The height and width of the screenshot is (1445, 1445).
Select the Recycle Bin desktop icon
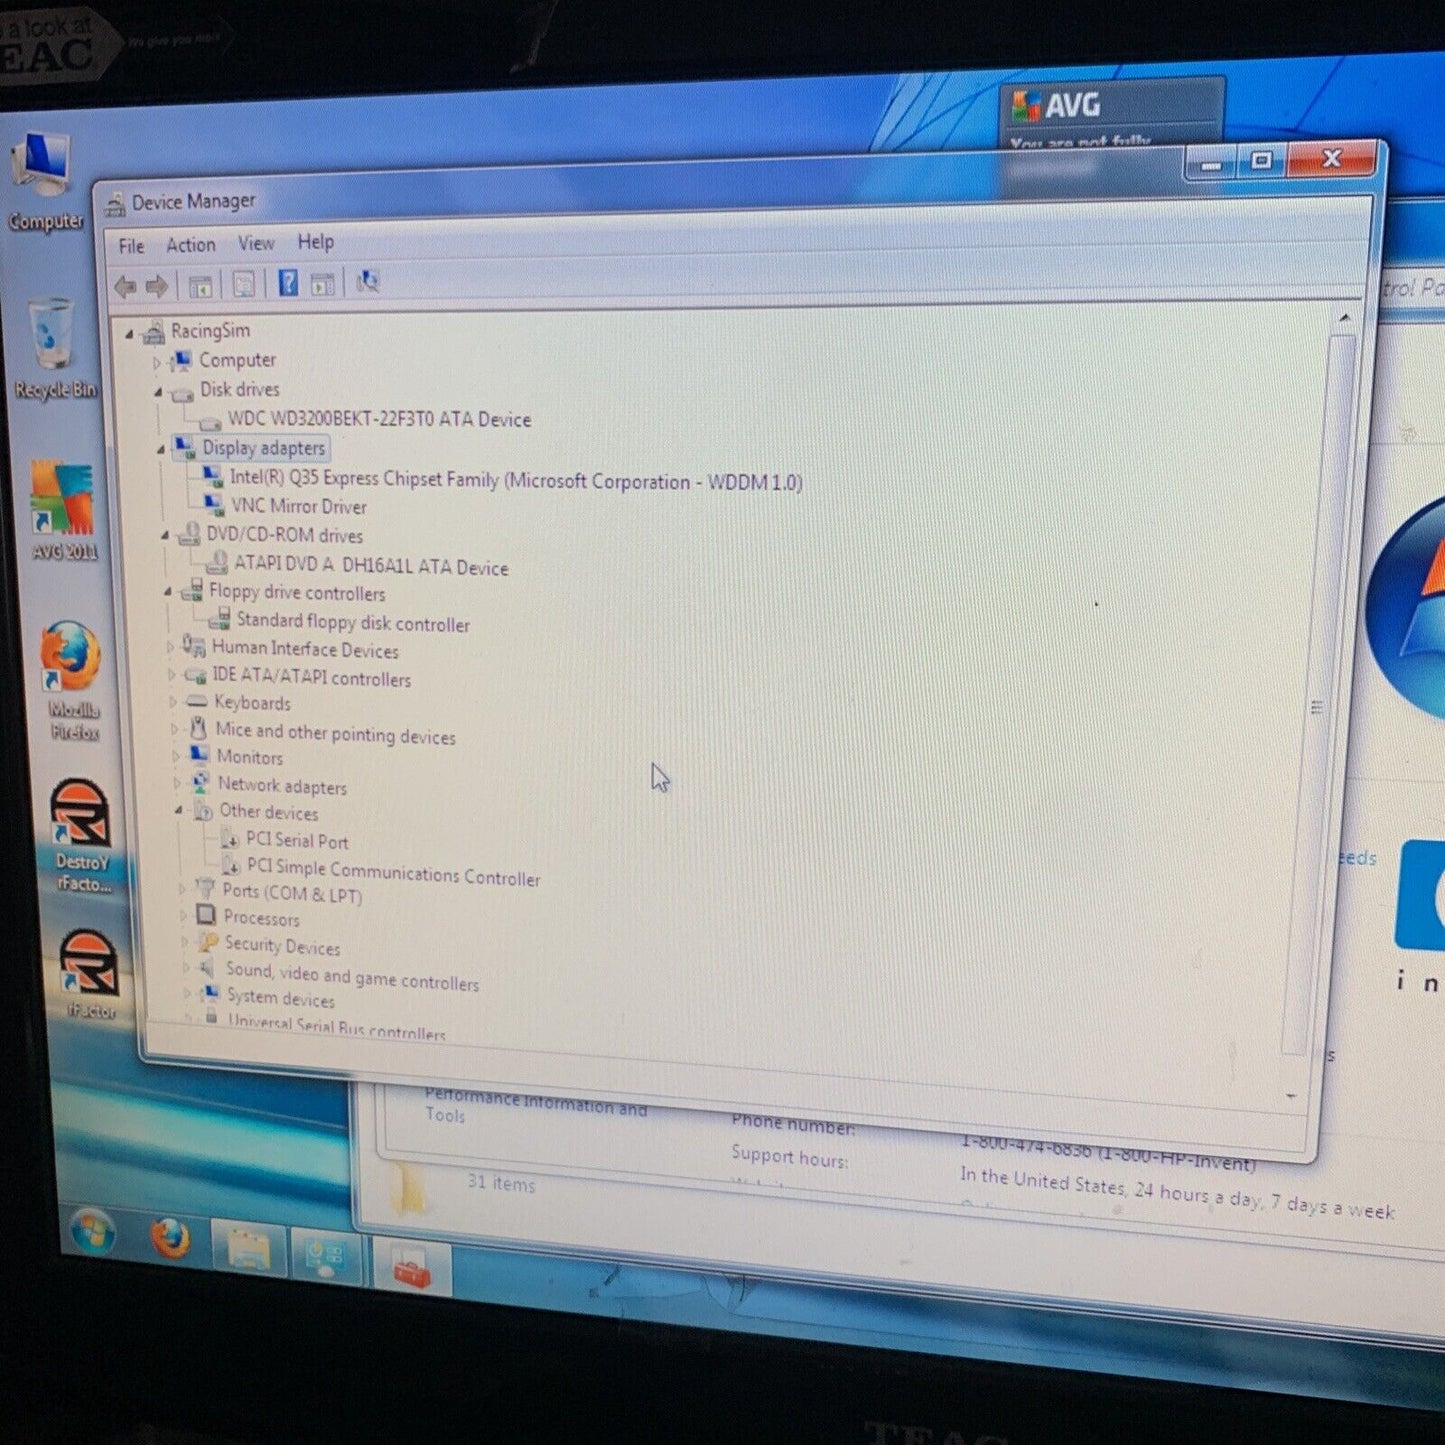(54, 349)
